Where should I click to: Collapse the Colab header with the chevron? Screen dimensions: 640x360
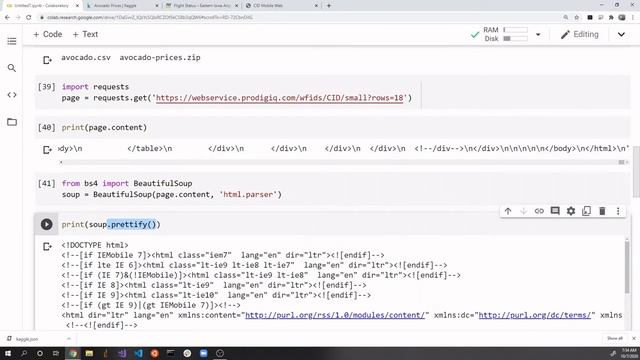click(621, 35)
